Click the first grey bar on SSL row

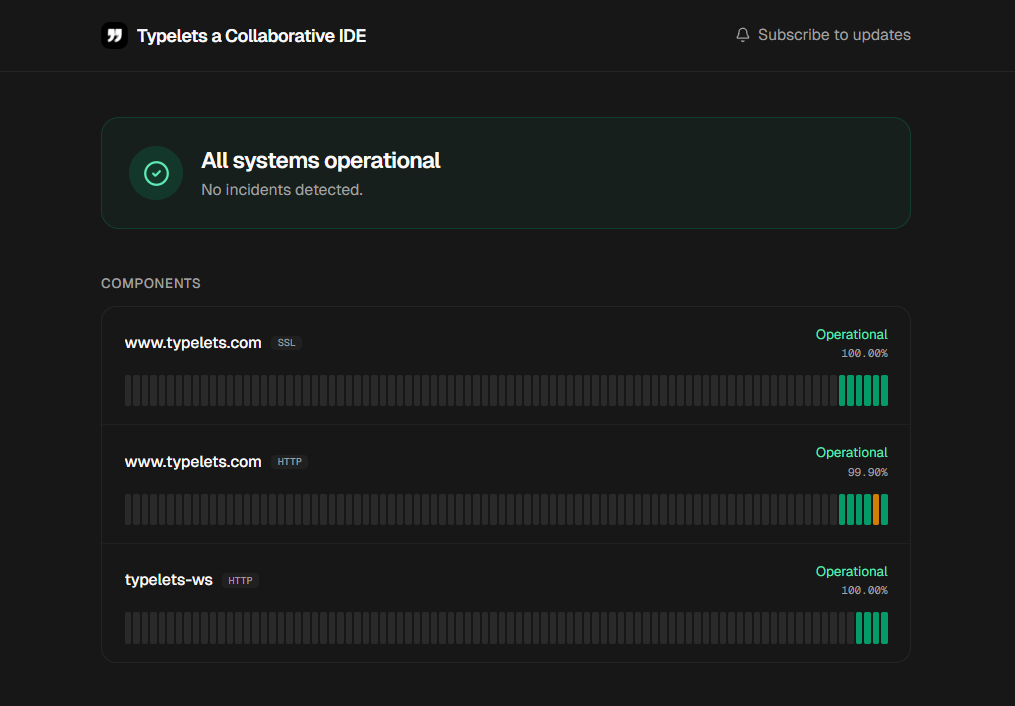[128, 391]
